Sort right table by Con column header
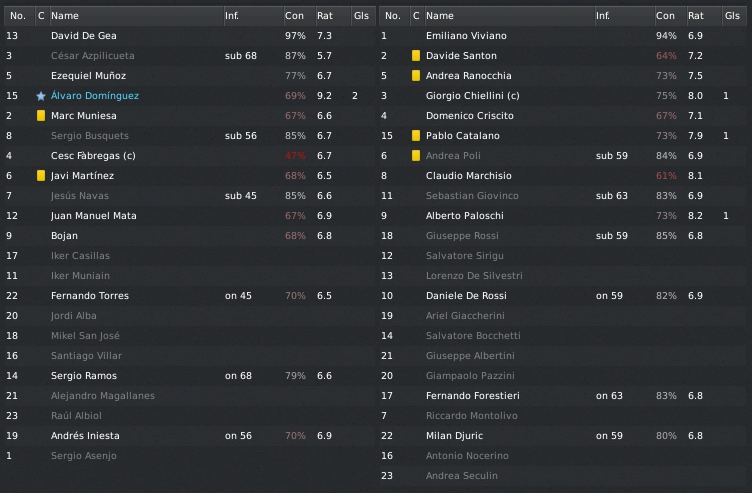Image resolution: width=752 pixels, height=493 pixels. pyautogui.click(x=665, y=16)
